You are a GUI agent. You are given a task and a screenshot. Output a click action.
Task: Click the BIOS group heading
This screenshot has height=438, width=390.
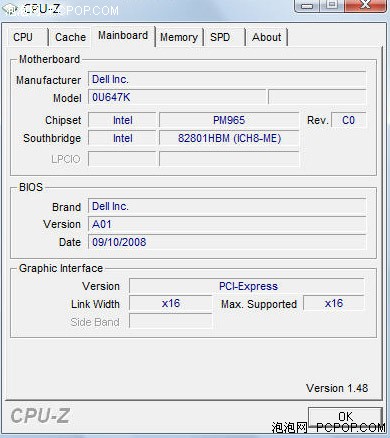click(x=31, y=187)
